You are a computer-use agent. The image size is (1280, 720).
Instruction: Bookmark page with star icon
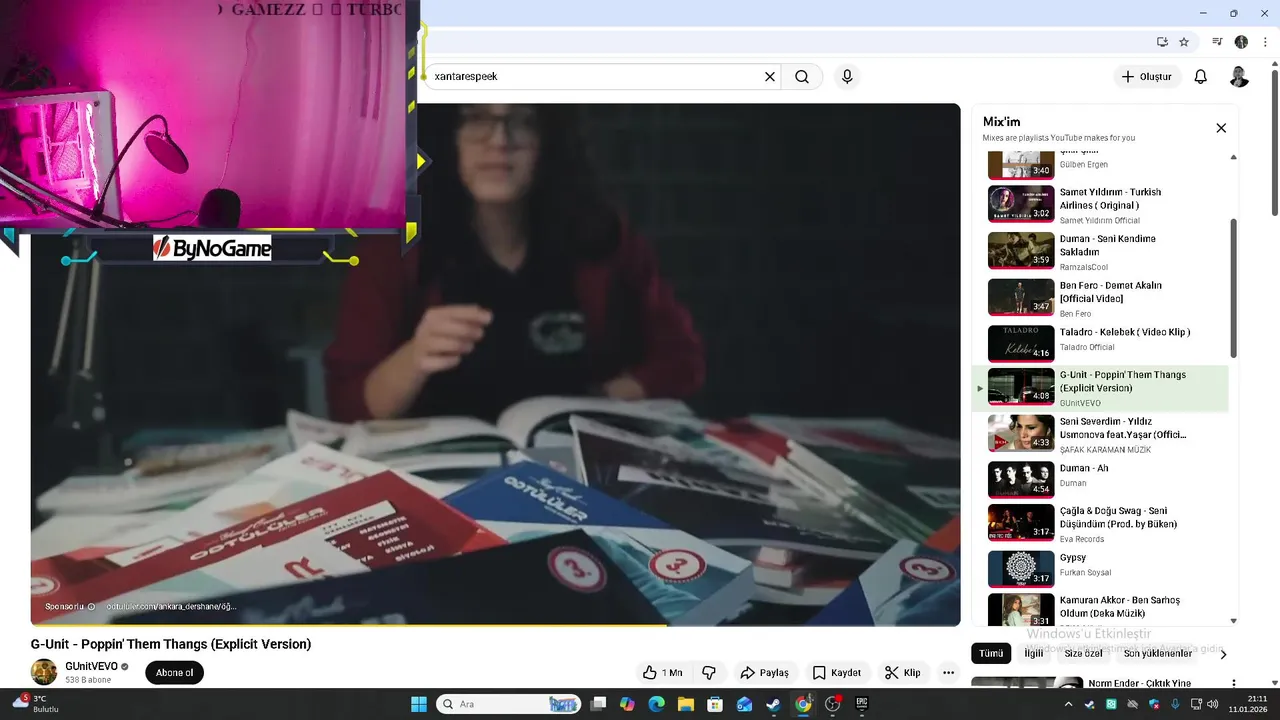[1184, 42]
